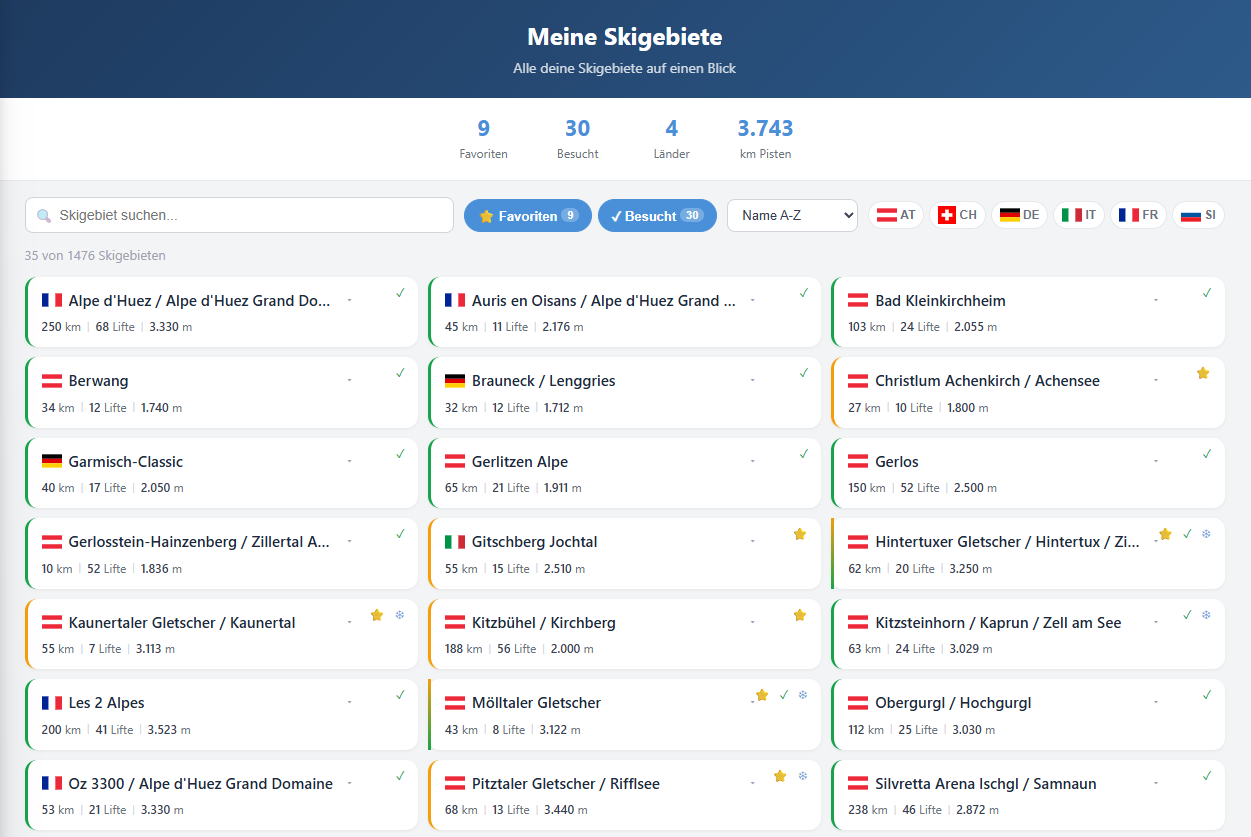Click the snowflake icon on Mölltaler Gletscher card

(x=802, y=695)
